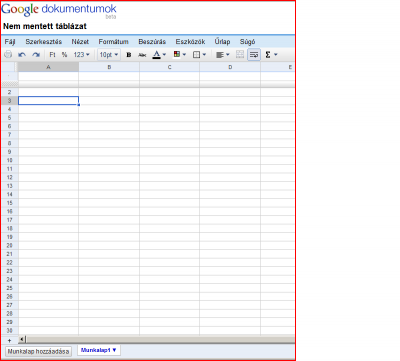This screenshot has height=361, width=400.
Task: Click the Munkalap hozzáadása button
Action: [x=38, y=351]
